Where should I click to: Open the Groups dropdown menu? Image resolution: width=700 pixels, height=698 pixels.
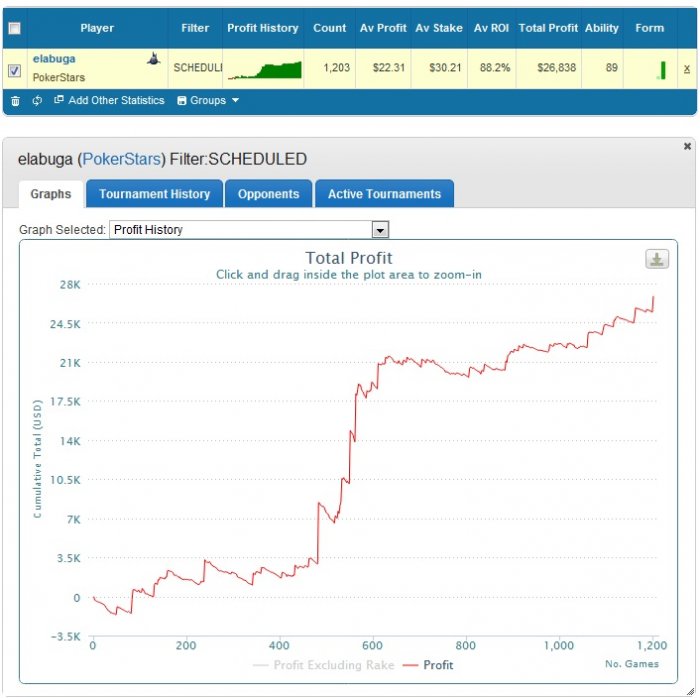tap(208, 100)
